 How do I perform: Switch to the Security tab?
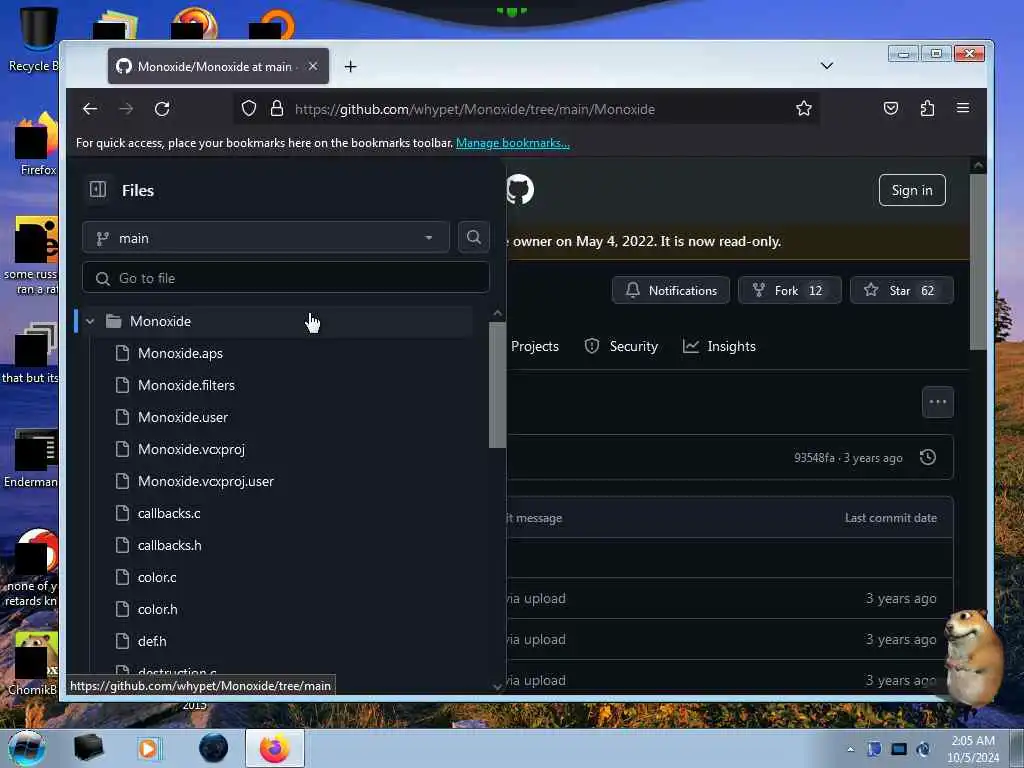[x=621, y=347]
